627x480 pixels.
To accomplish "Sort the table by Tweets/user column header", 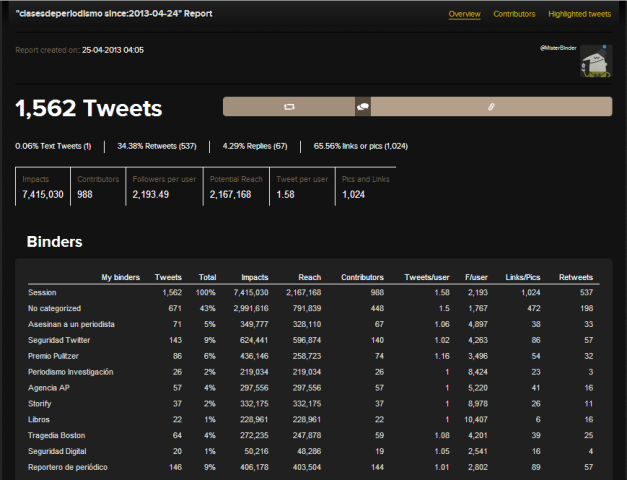I will 428,277.
